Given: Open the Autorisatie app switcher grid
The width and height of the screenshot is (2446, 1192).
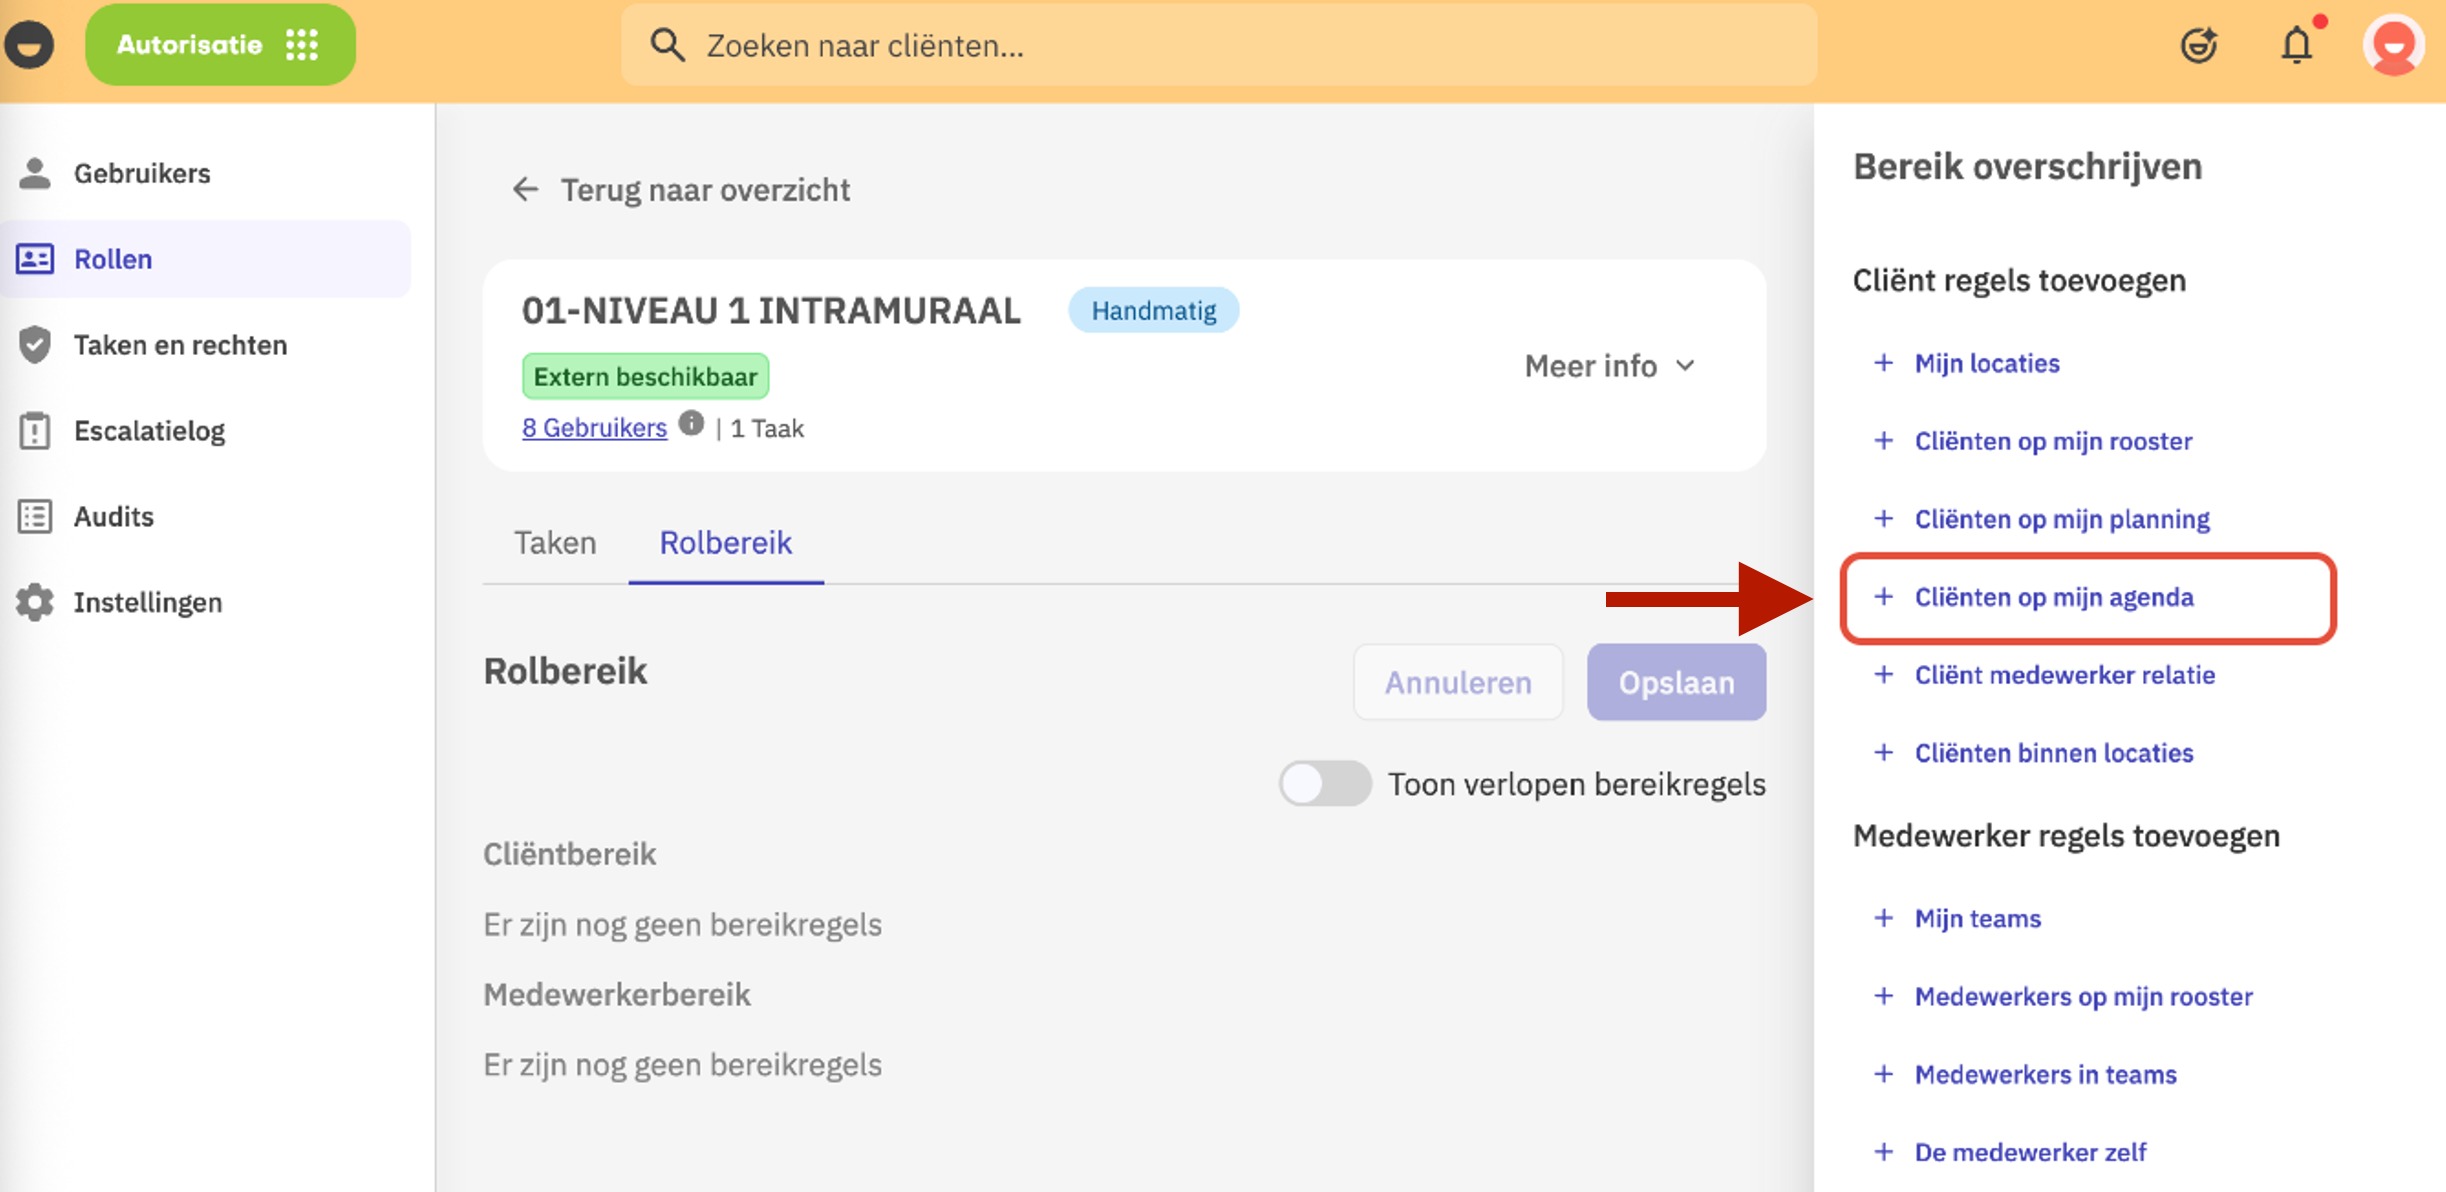Looking at the screenshot, I should [302, 45].
